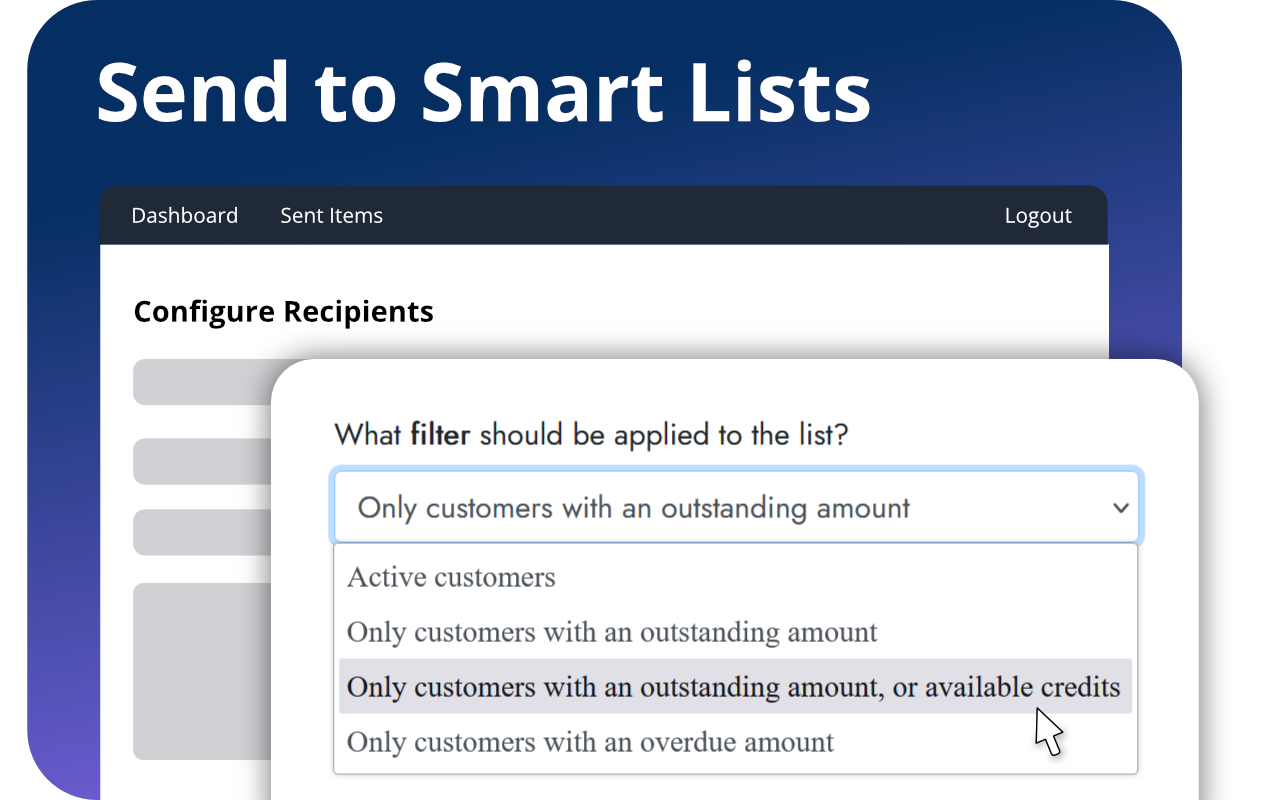
Task: Choose the Active customers option
Action: 735,577
